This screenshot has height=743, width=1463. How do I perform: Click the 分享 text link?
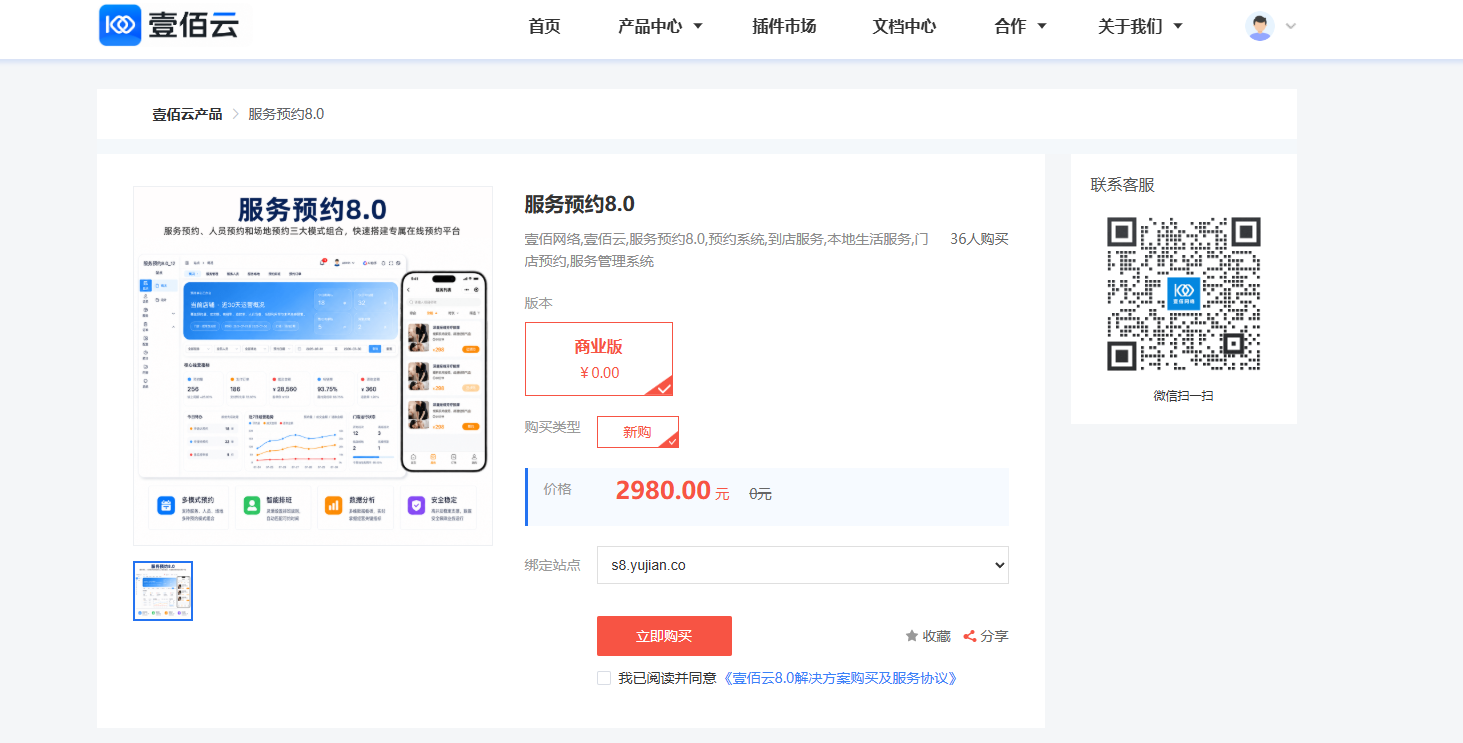pos(994,636)
